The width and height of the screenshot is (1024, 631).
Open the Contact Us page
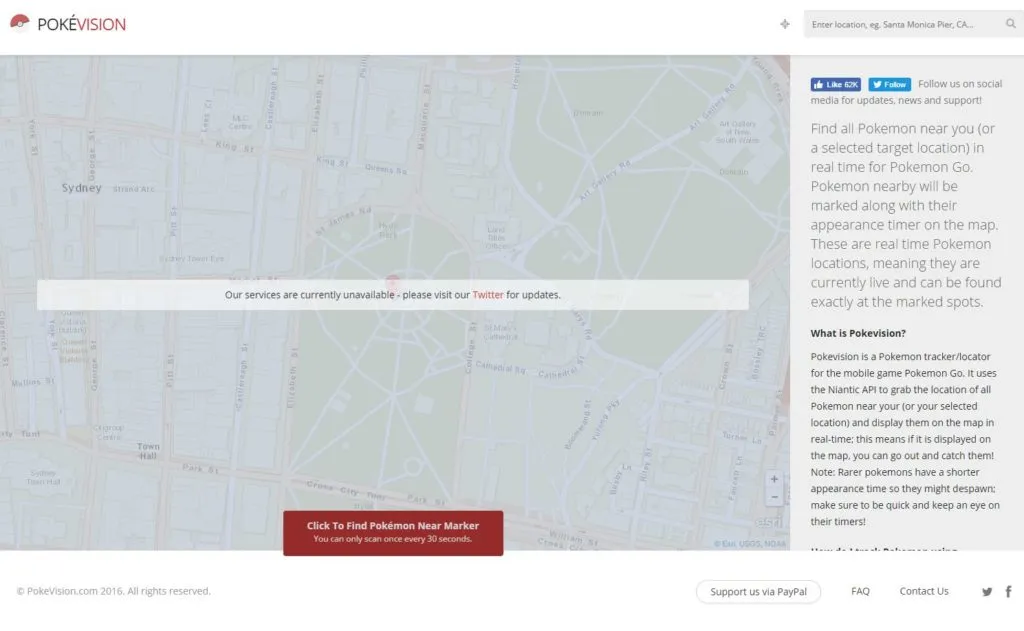pos(924,591)
